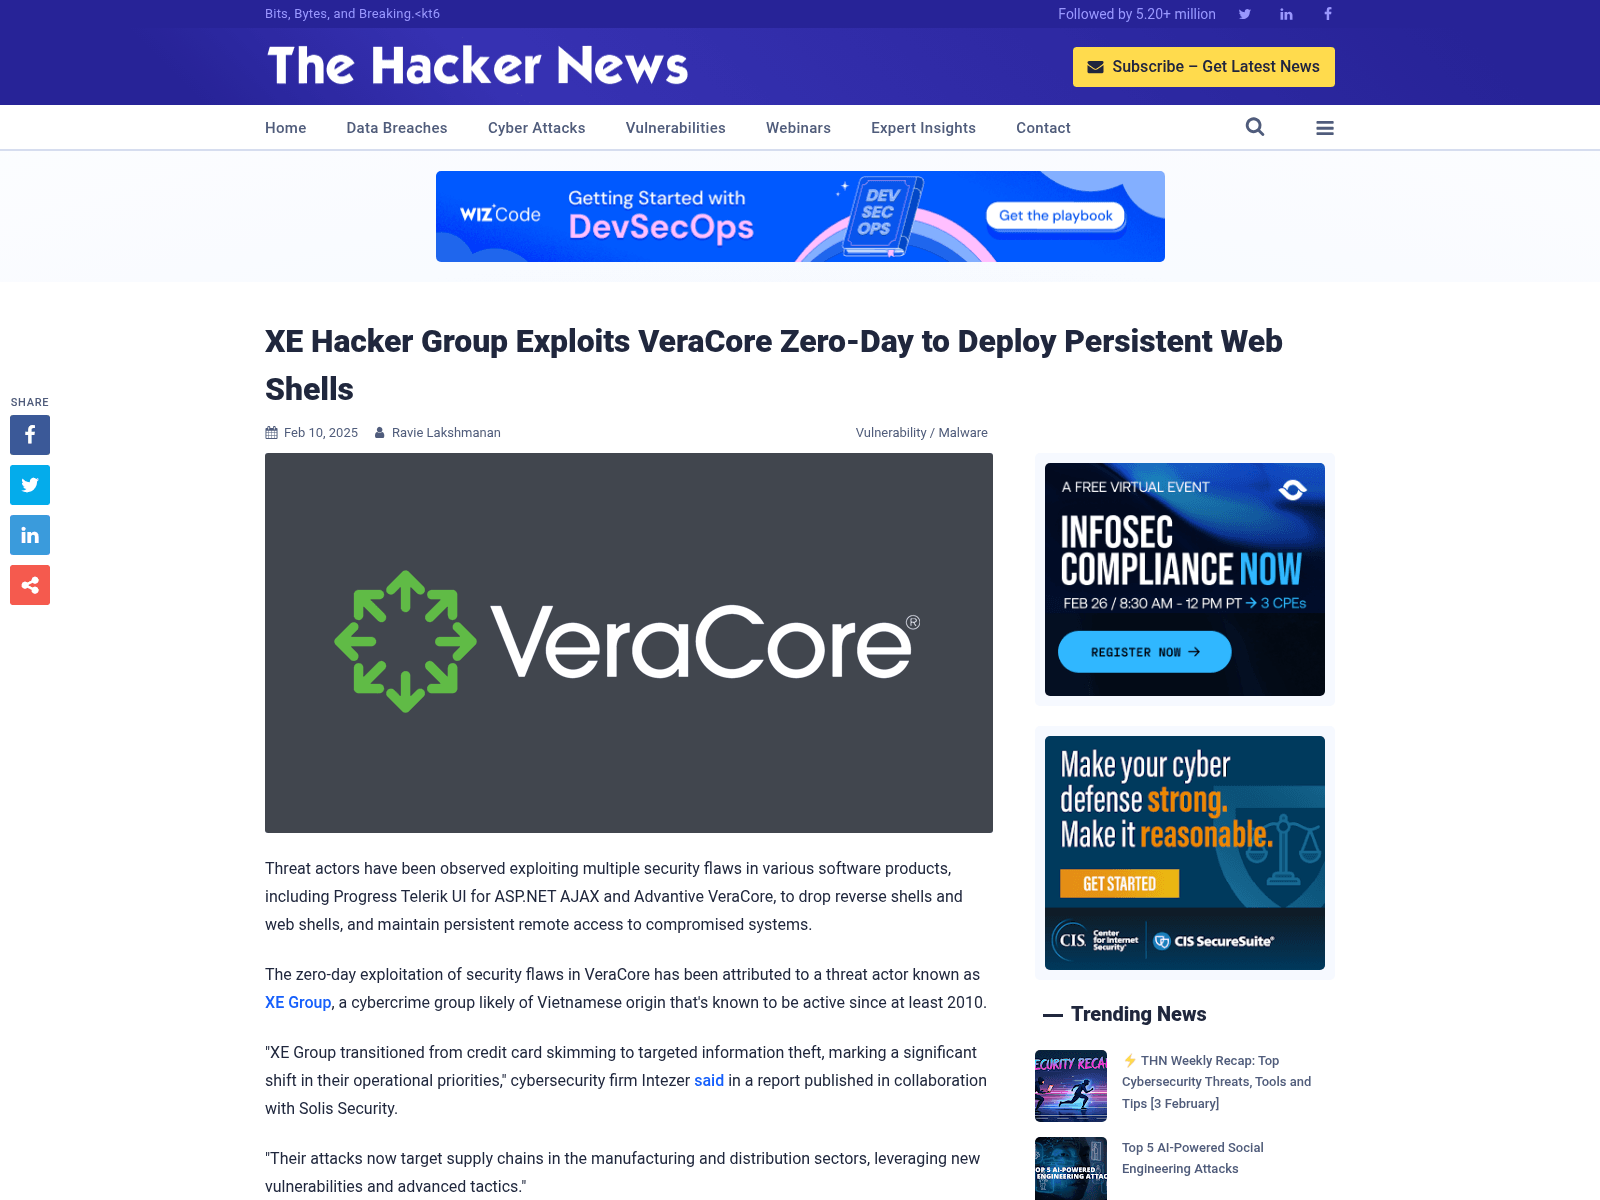Click Subscribe – Get Latest News button
Screen dimensions: 1600x1200
[1204, 67]
